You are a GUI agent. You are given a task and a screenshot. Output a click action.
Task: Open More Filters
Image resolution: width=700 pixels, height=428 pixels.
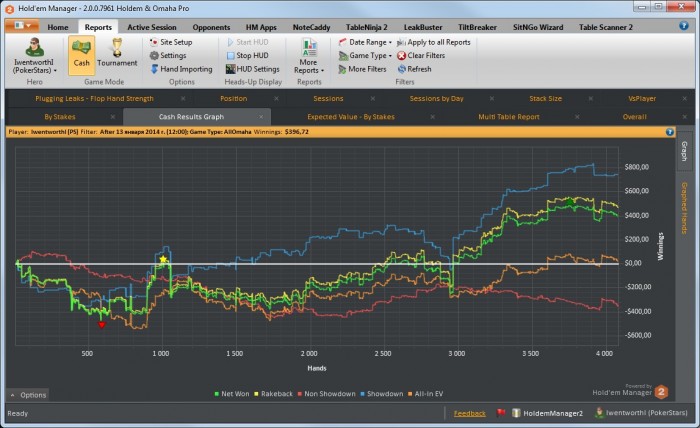362,69
